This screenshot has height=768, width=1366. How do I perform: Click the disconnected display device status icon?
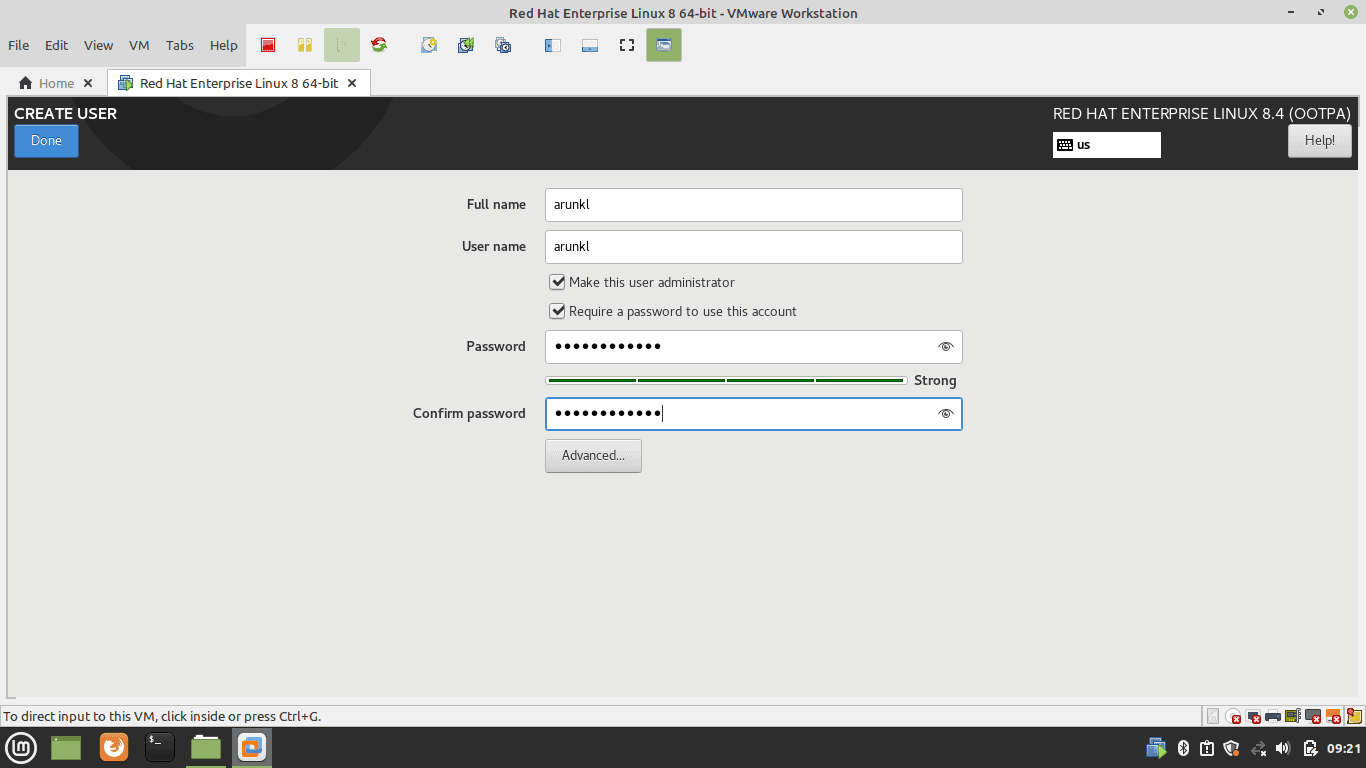pyautogui.click(x=1313, y=716)
